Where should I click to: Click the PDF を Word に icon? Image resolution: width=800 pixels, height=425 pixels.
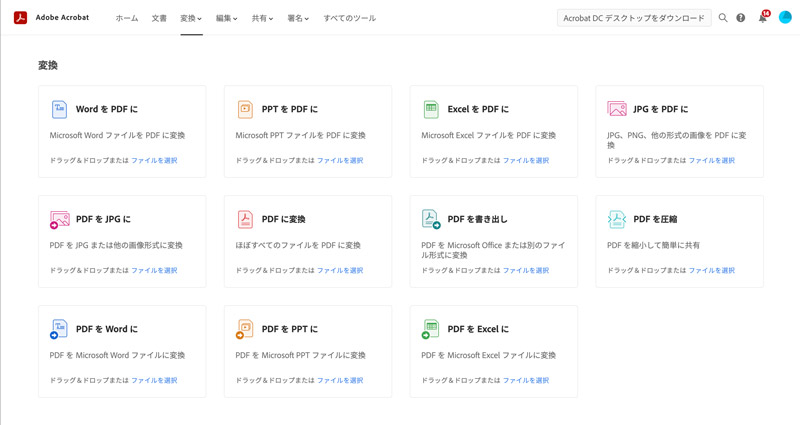[59, 329]
